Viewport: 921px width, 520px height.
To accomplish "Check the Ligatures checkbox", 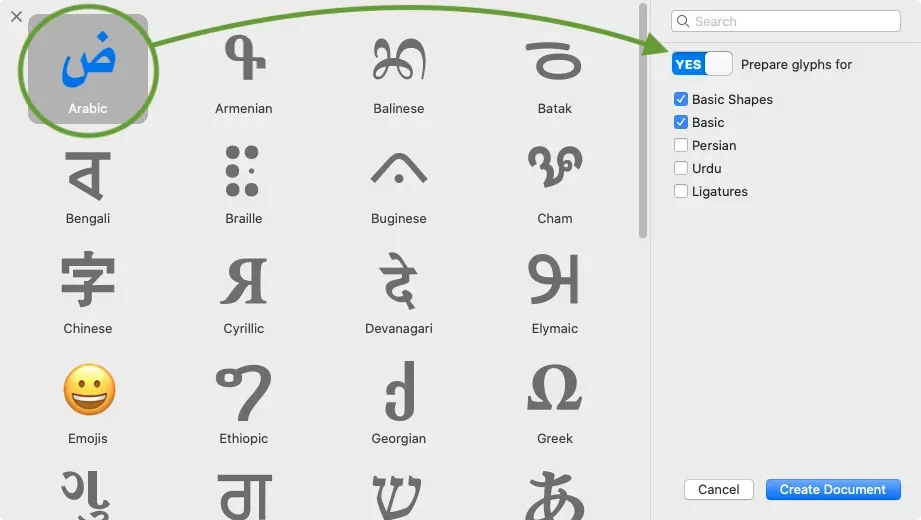I will point(681,191).
